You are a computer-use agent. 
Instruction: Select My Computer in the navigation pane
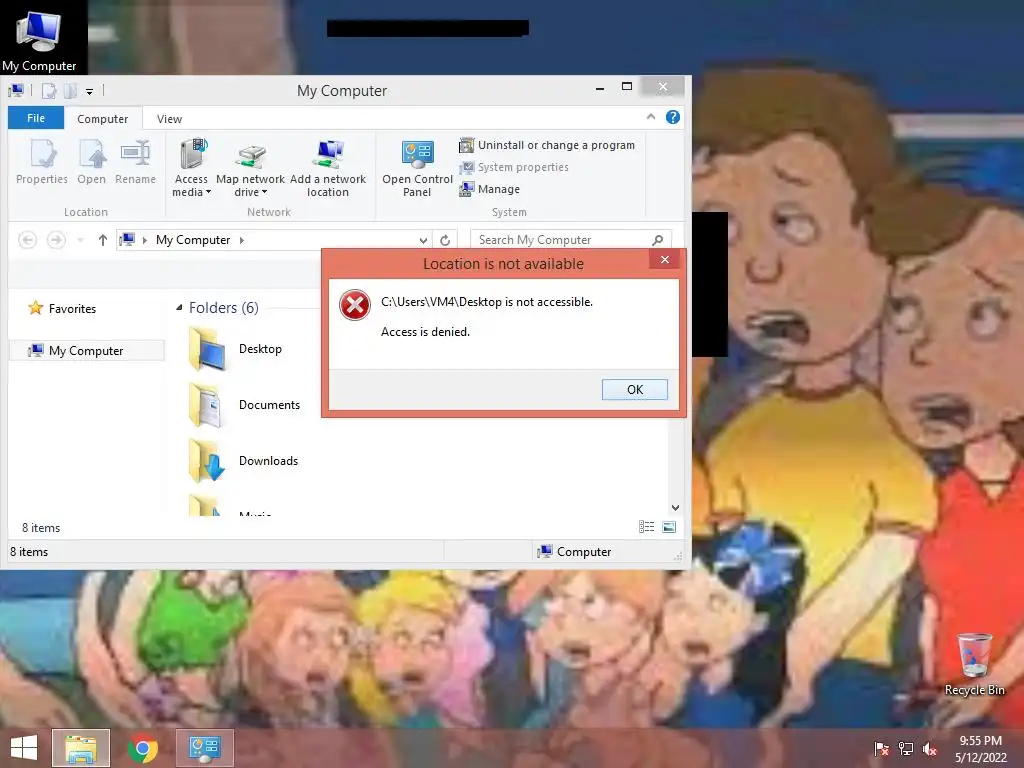tap(86, 351)
